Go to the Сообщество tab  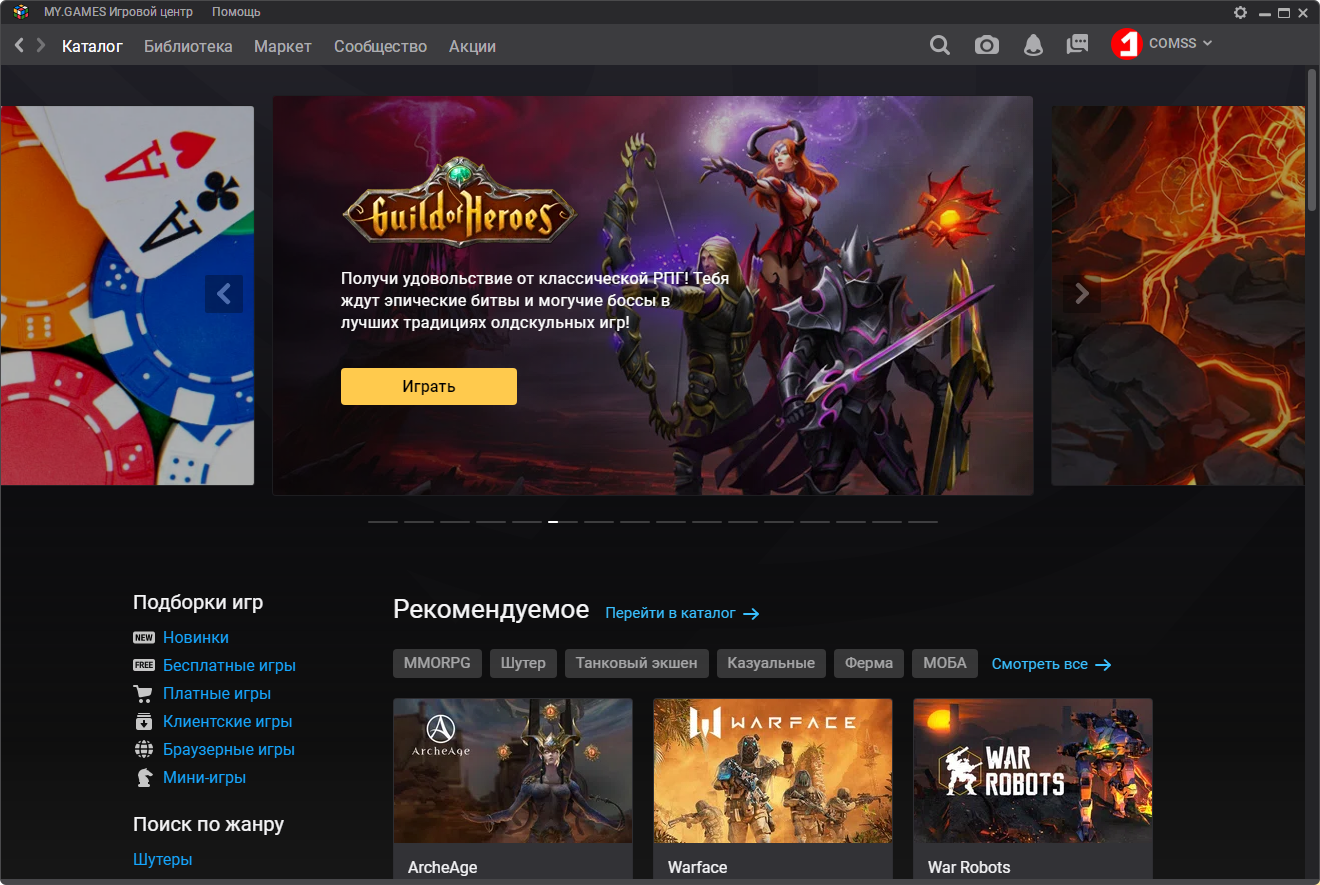[x=380, y=46]
